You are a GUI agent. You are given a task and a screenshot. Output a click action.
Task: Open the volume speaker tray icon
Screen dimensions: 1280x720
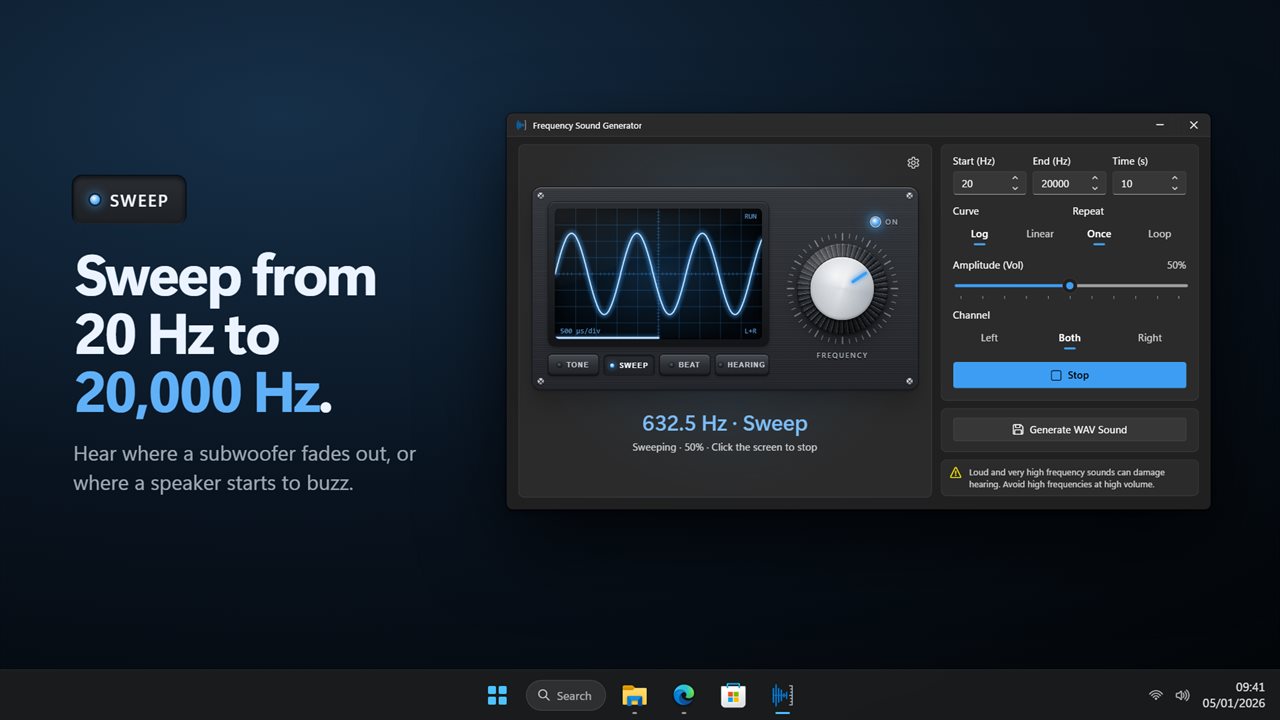(1182, 695)
